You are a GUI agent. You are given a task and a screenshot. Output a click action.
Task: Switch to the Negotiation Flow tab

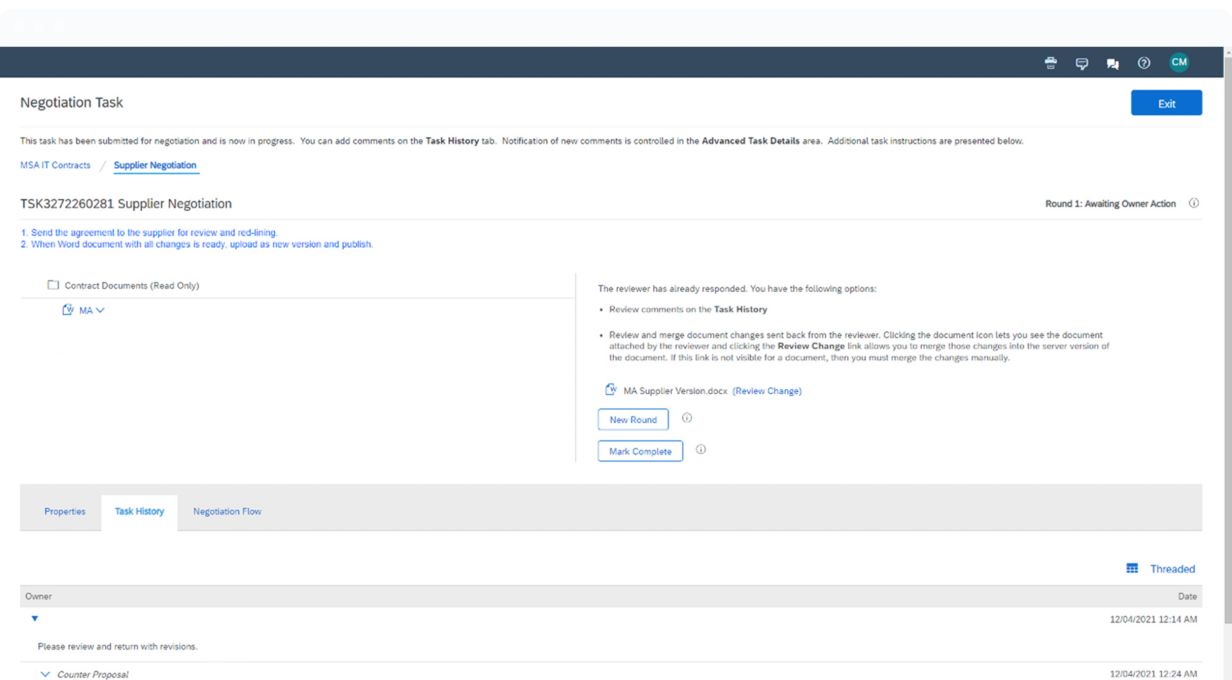point(227,511)
